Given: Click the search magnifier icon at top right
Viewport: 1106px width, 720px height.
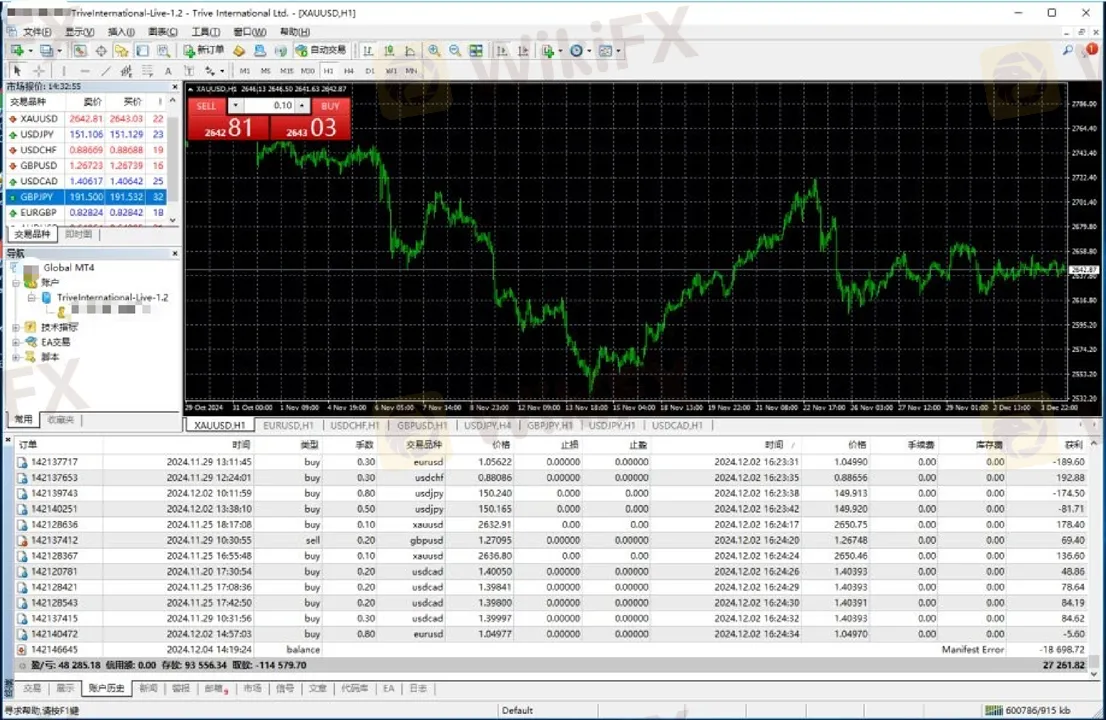Looking at the screenshot, I should tap(1067, 50).
